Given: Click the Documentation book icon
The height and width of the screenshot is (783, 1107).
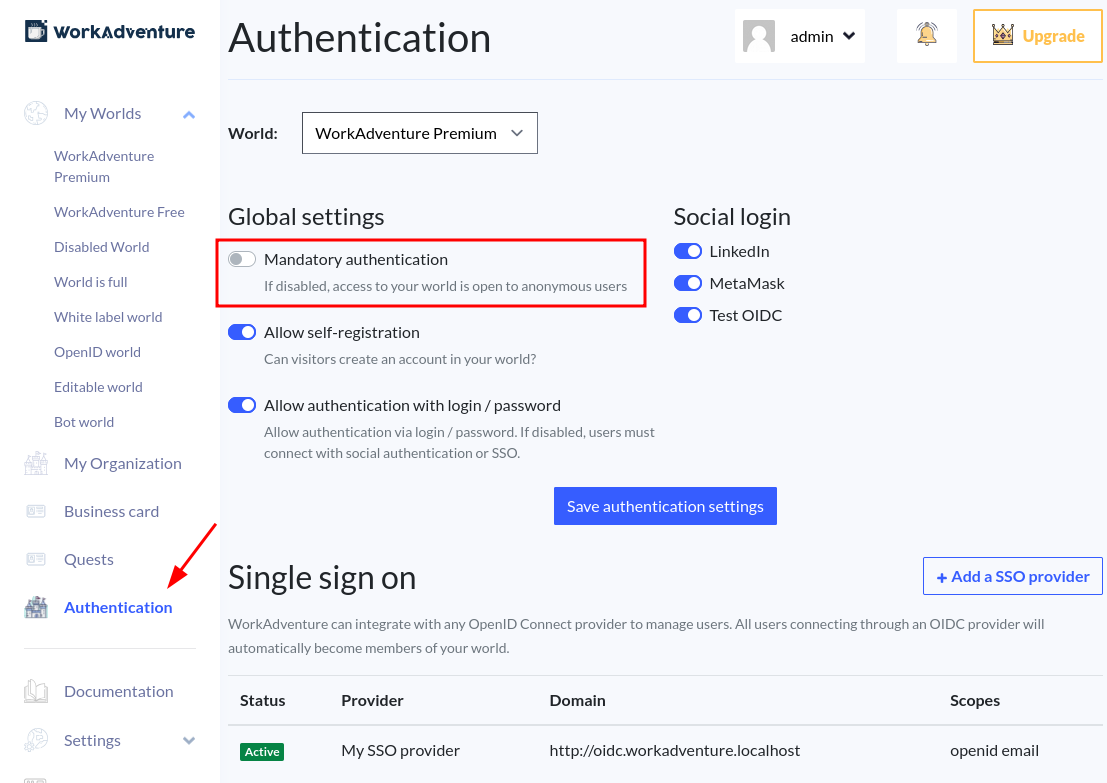Looking at the screenshot, I should [36, 691].
